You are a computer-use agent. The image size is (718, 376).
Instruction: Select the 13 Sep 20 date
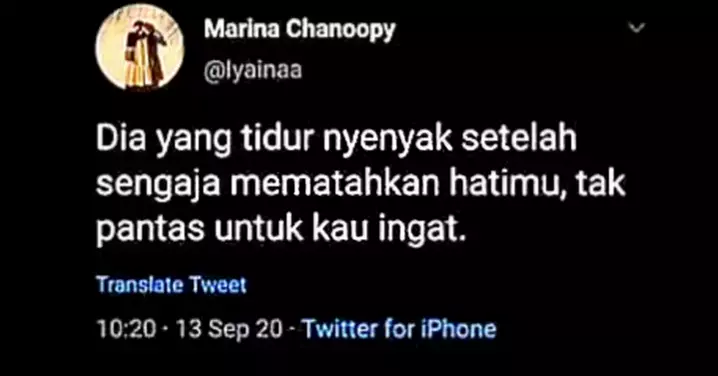click(x=229, y=329)
